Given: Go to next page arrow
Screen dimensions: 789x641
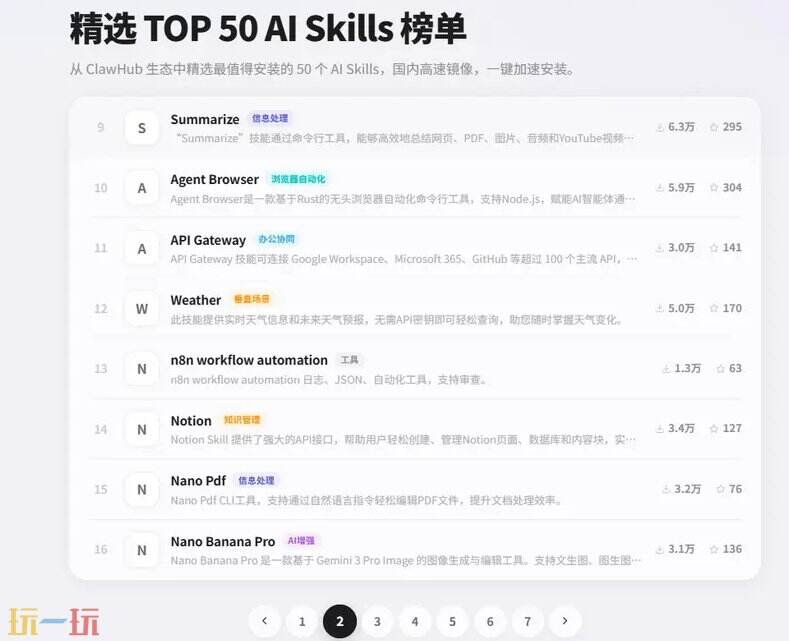Looking at the screenshot, I should pos(565,621).
